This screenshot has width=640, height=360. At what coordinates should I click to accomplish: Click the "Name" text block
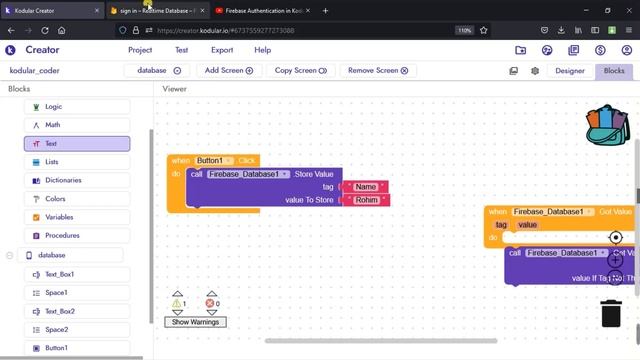[365, 187]
